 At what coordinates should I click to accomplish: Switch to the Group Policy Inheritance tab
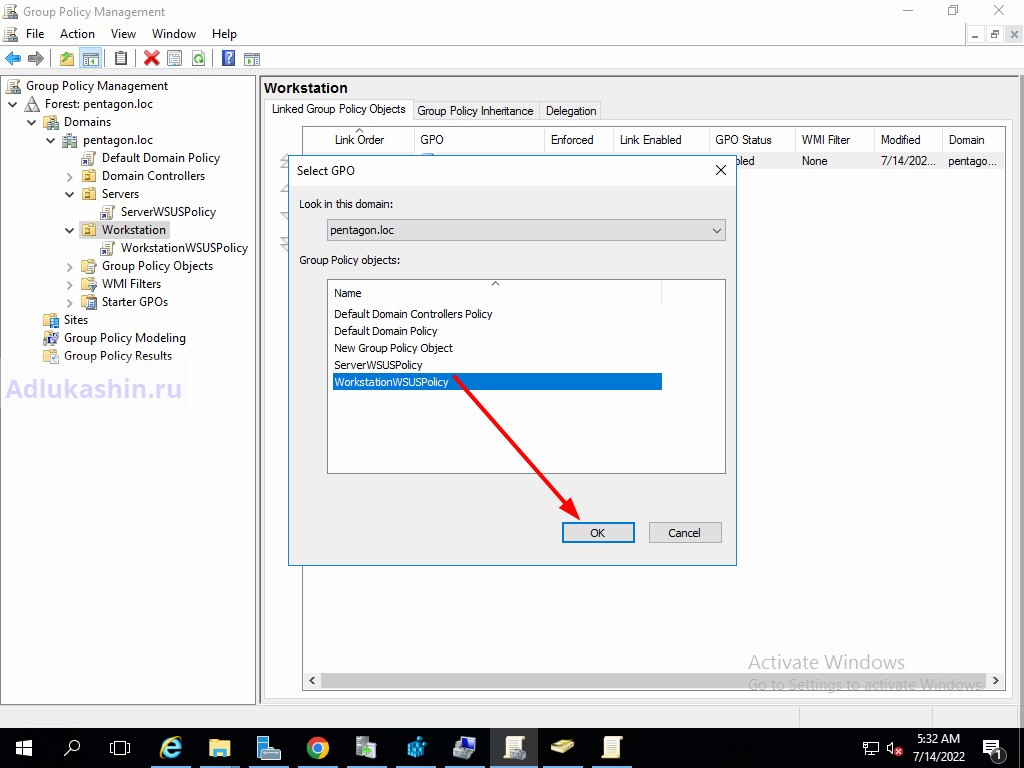[475, 111]
